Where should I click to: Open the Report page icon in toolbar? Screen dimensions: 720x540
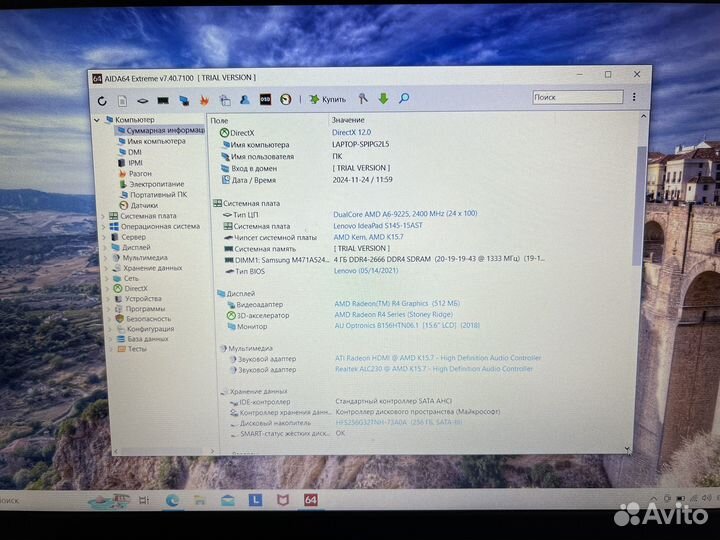point(122,101)
